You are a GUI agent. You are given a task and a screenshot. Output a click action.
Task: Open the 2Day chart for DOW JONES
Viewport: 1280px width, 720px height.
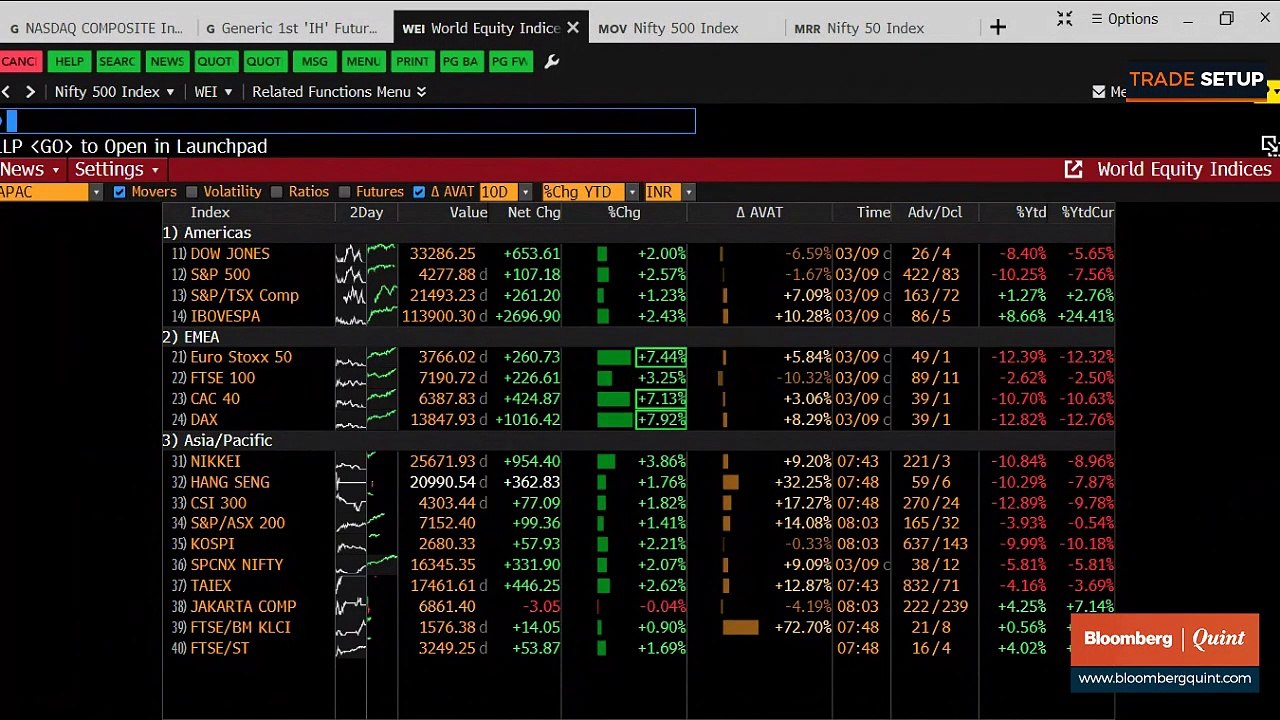[366, 254]
